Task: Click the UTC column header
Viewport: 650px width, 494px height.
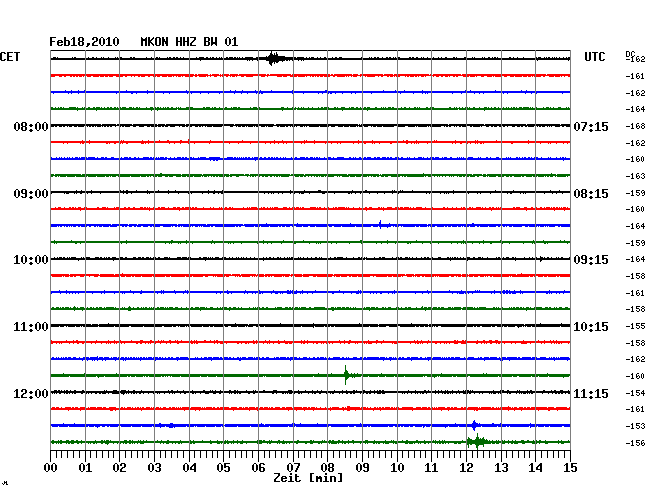Action: point(595,57)
